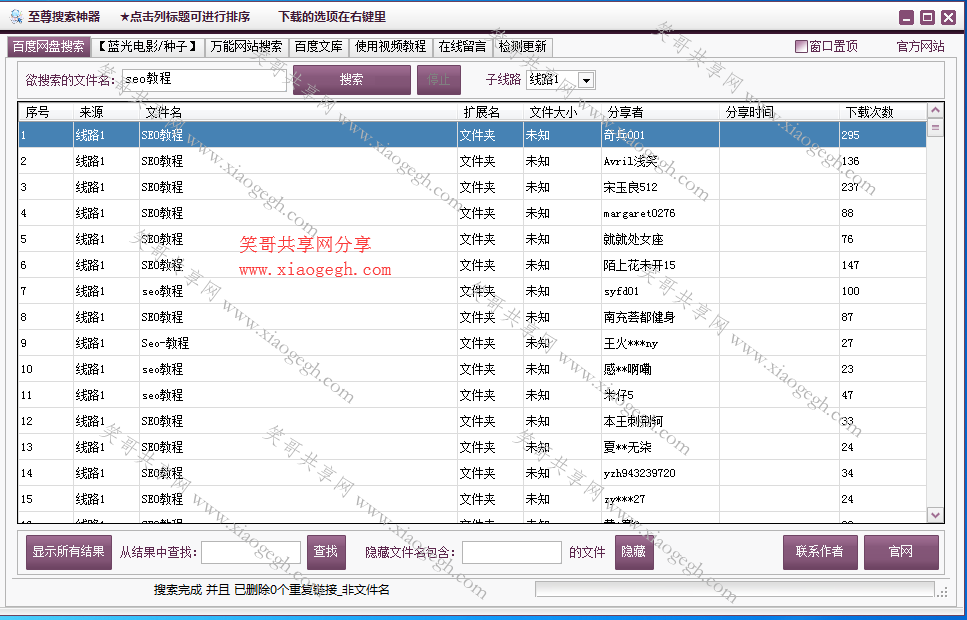
Task: Minimize the 至尊搜索神器 window
Action: pyautogui.click(x=906, y=18)
